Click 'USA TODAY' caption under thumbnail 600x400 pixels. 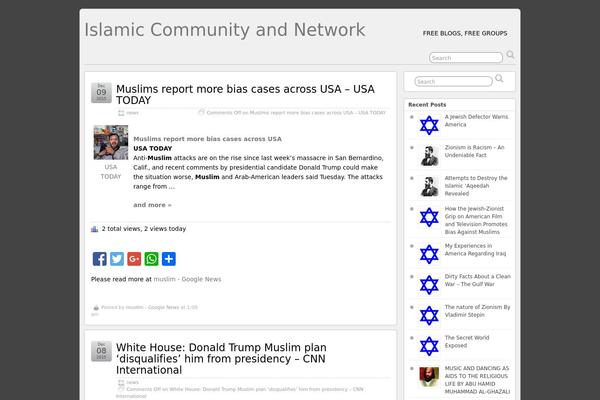coord(111,172)
